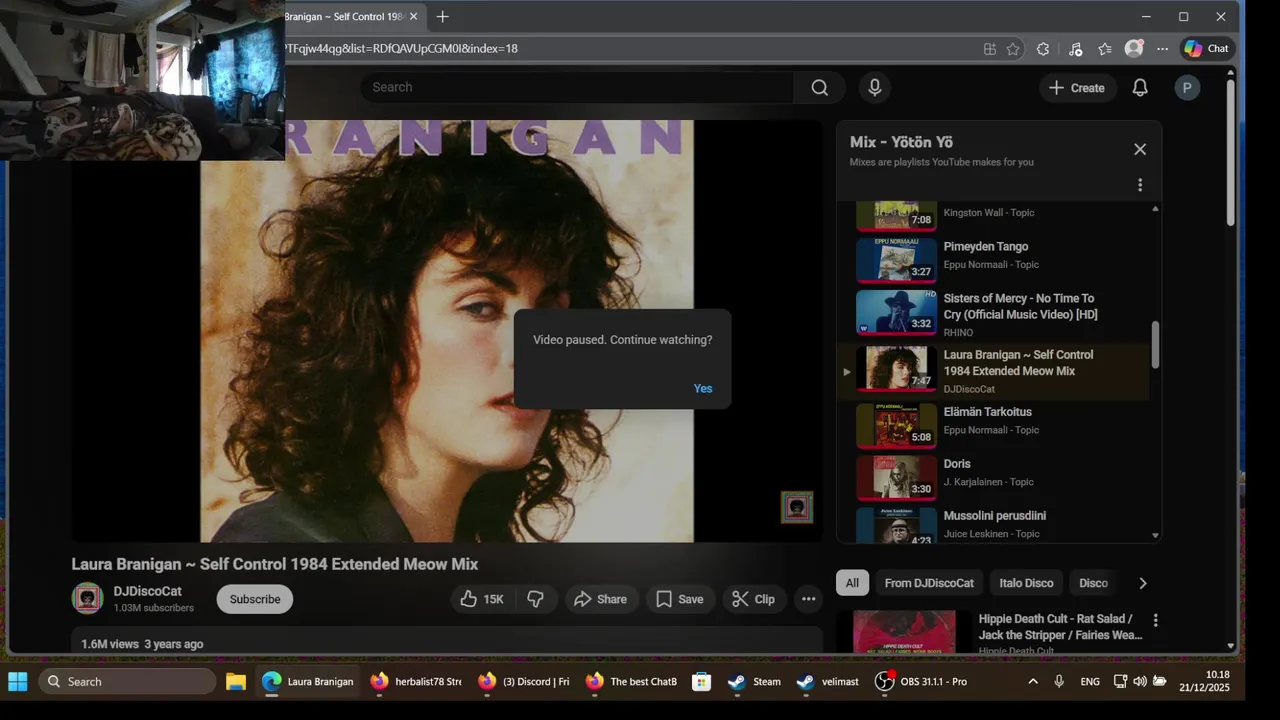
Task: Start voice search with the microphone icon
Action: point(875,87)
